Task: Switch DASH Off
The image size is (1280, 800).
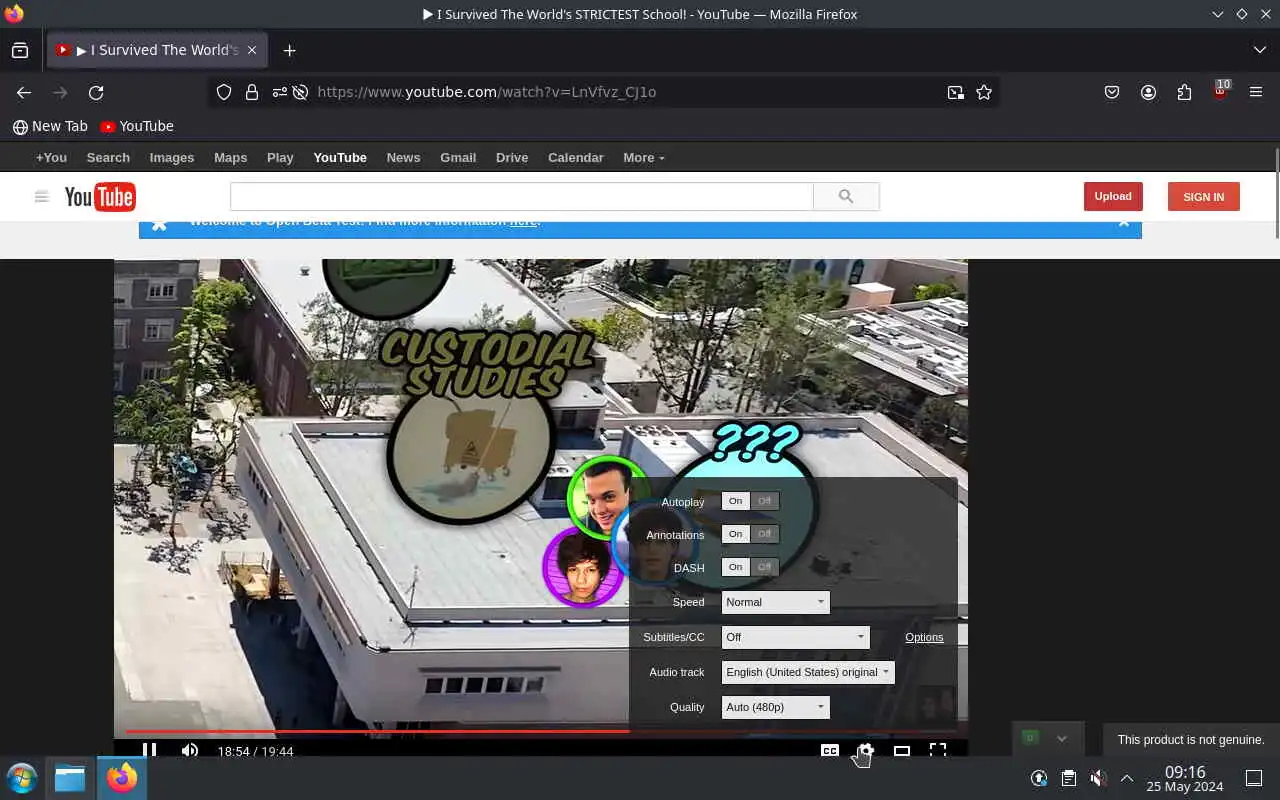Action: [765, 567]
